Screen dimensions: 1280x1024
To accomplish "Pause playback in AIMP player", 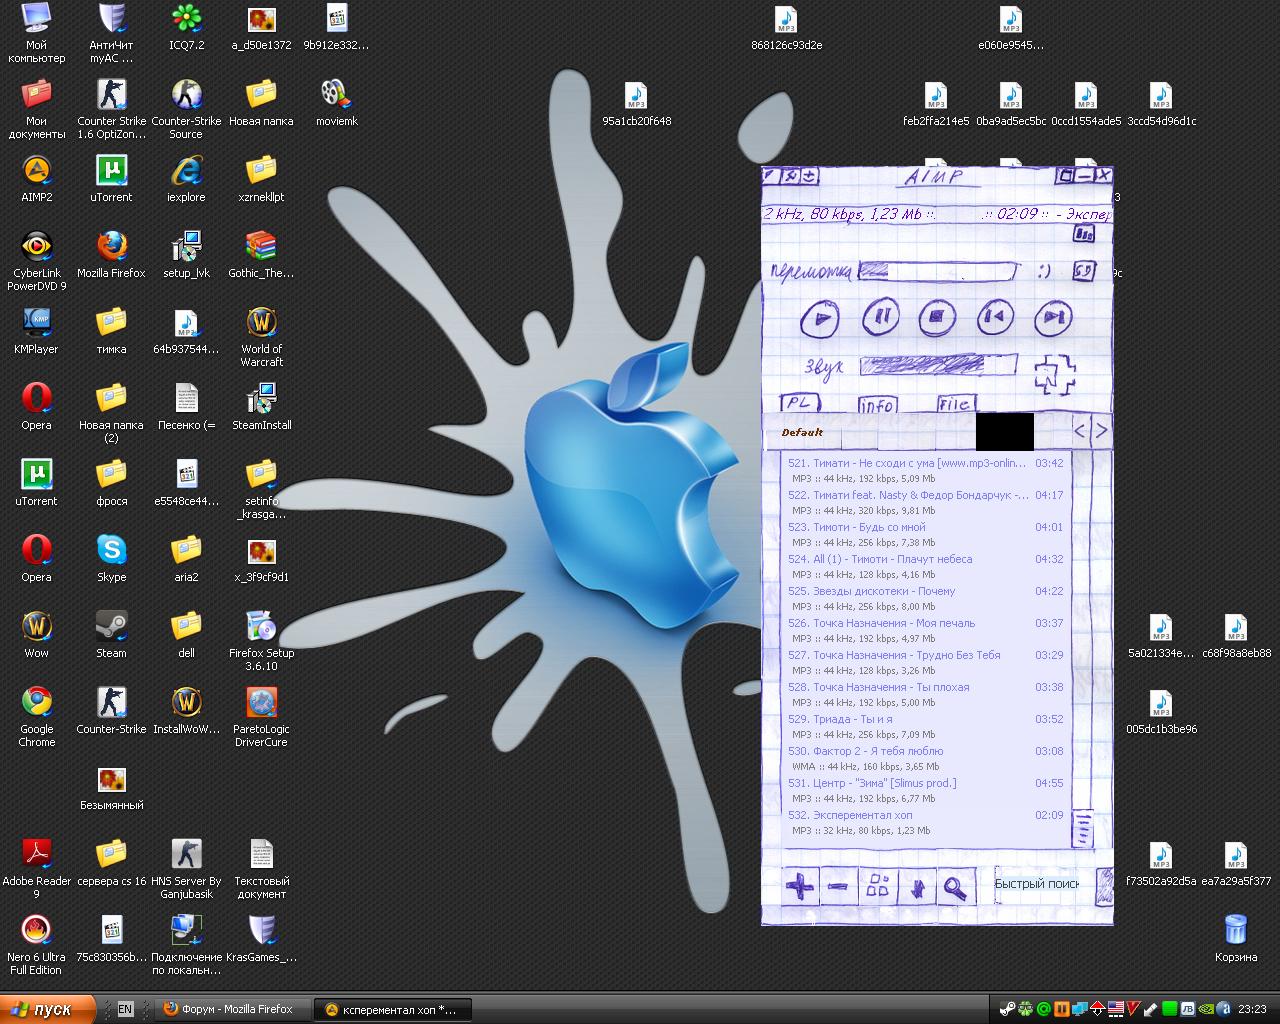I will click(x=880, y=318).
